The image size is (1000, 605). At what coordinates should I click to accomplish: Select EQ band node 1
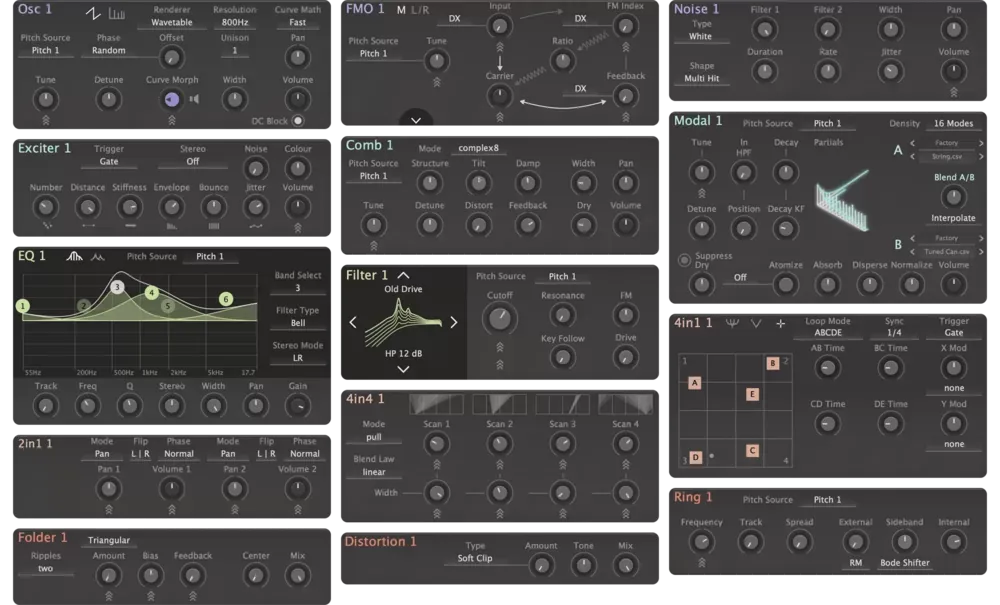23,306
